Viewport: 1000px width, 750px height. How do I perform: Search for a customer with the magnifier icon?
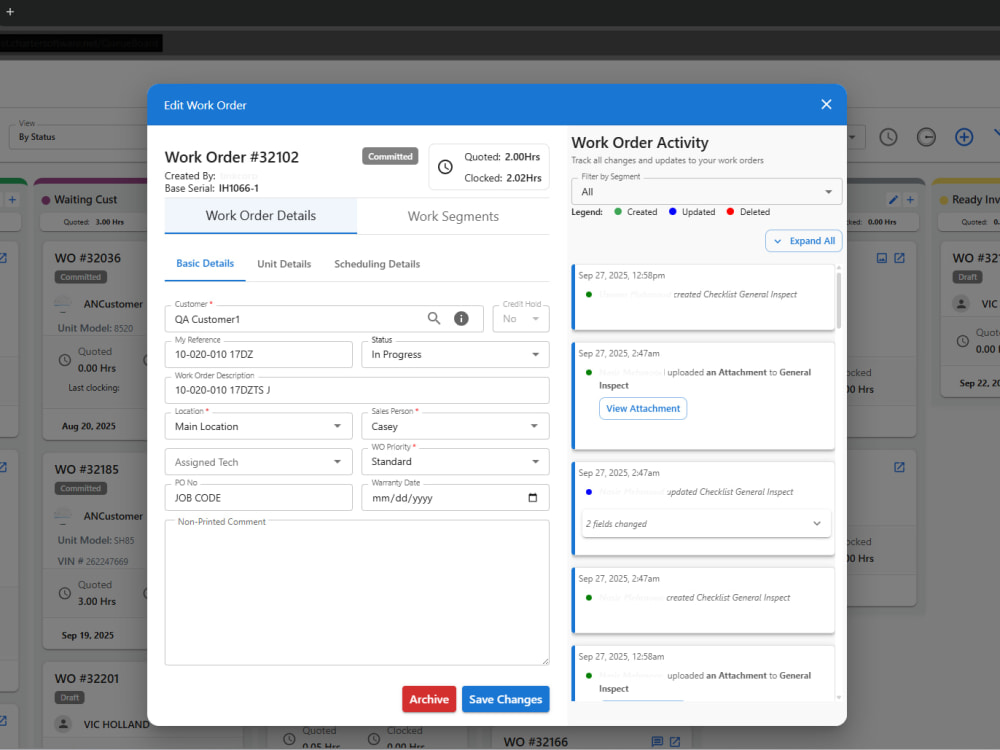pyautogui.click(x=434, y=318)
